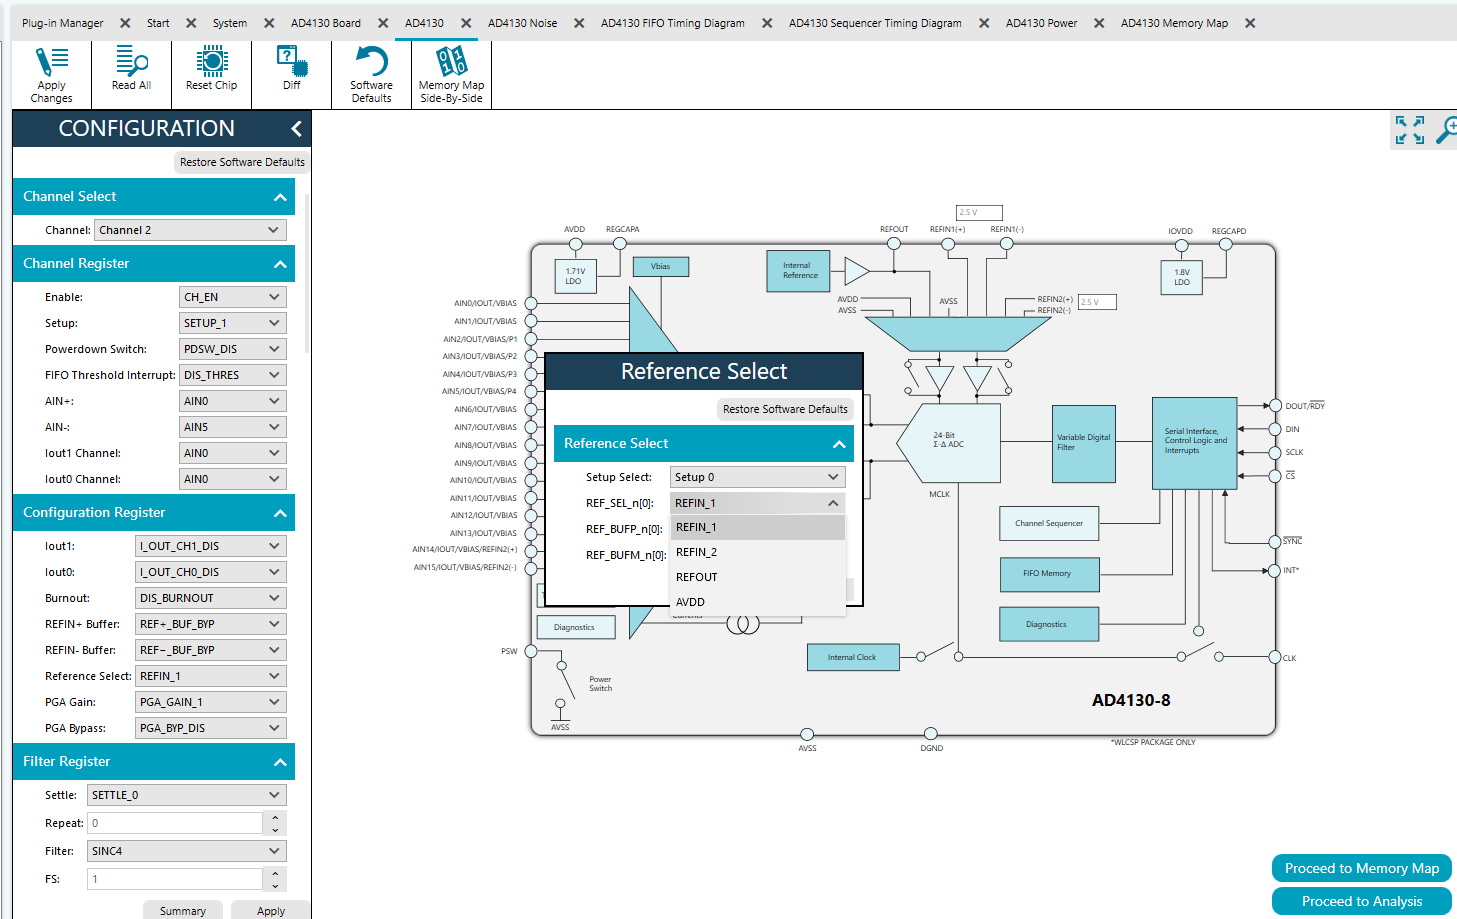The width and height of the screenshot is (1457, 919).
Task: Click the fit-diagram-to-screen icon
Action: [1410, 130]
